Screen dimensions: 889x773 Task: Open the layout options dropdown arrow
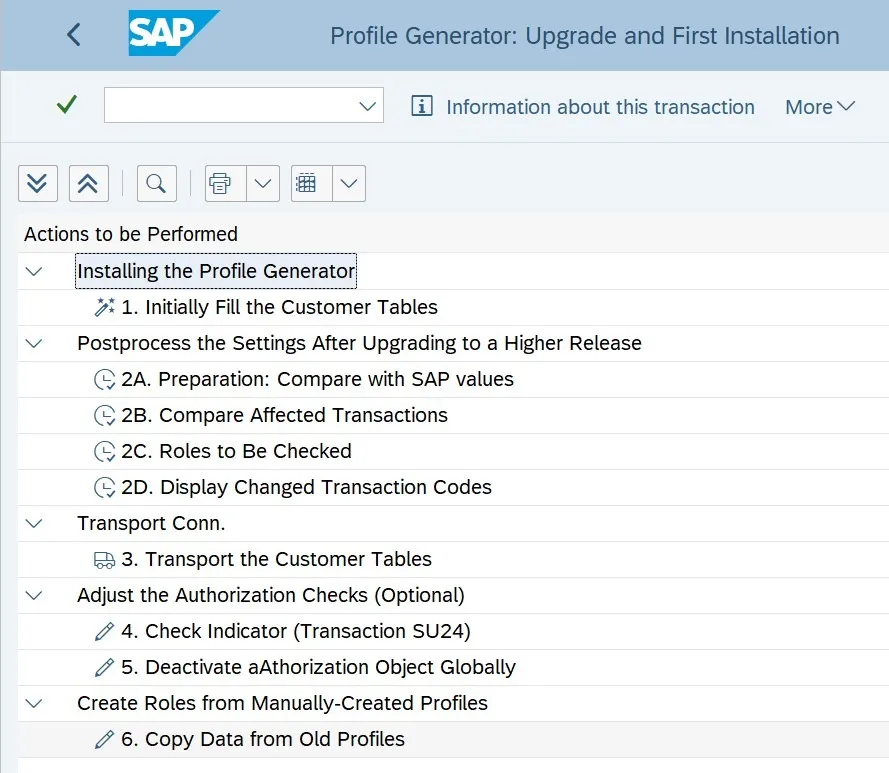click(x=349, y=183)
